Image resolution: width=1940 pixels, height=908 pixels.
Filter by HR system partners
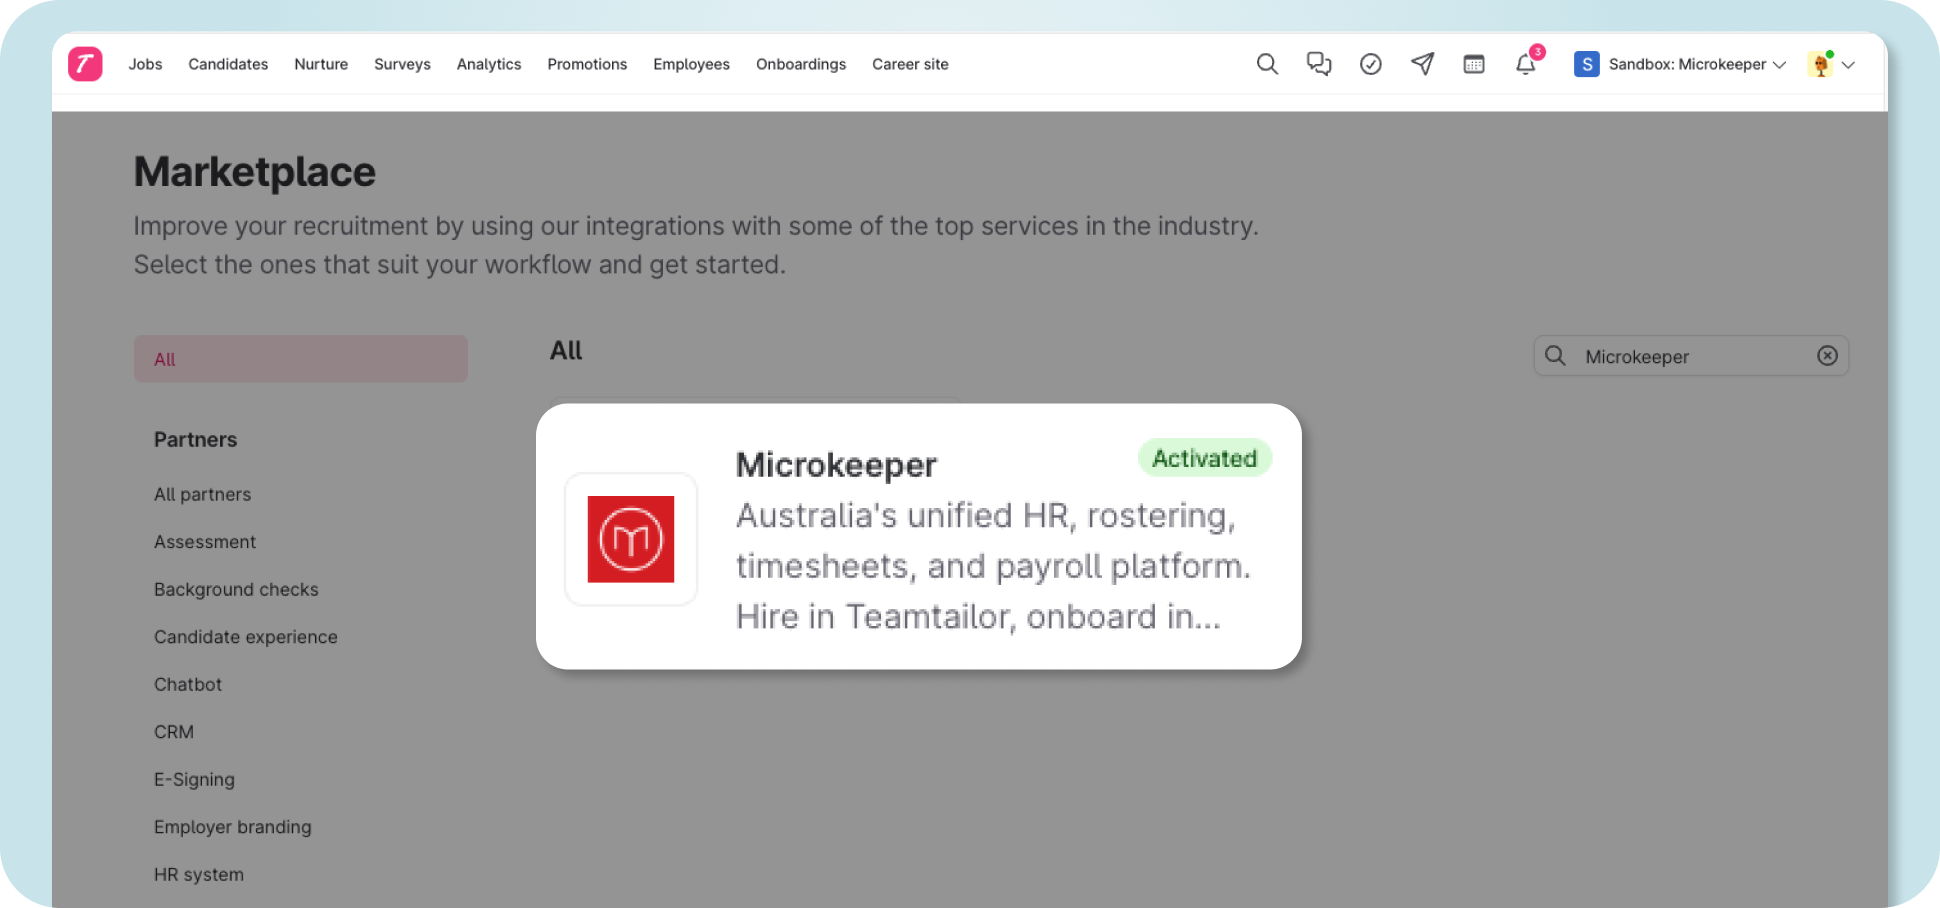(199, 875)
